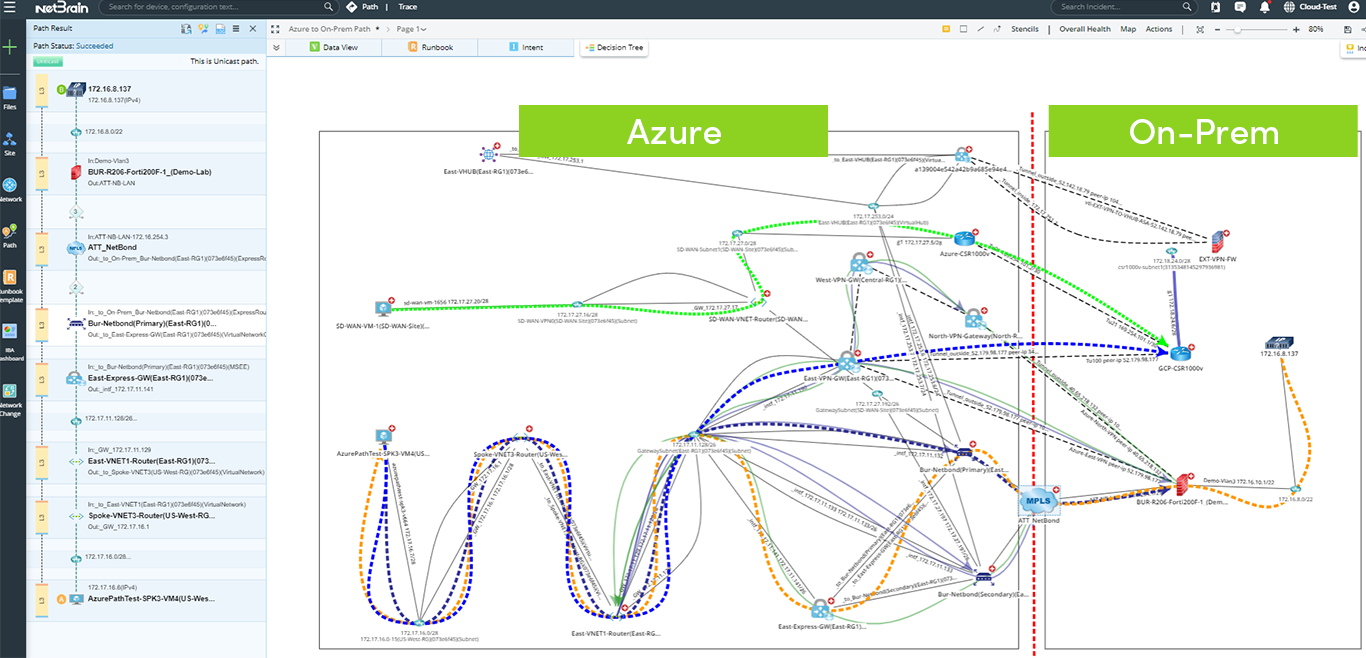1366x658 pixels.
Task: Open Network Change in the sidebar
Action: click(x=10, y=400)
